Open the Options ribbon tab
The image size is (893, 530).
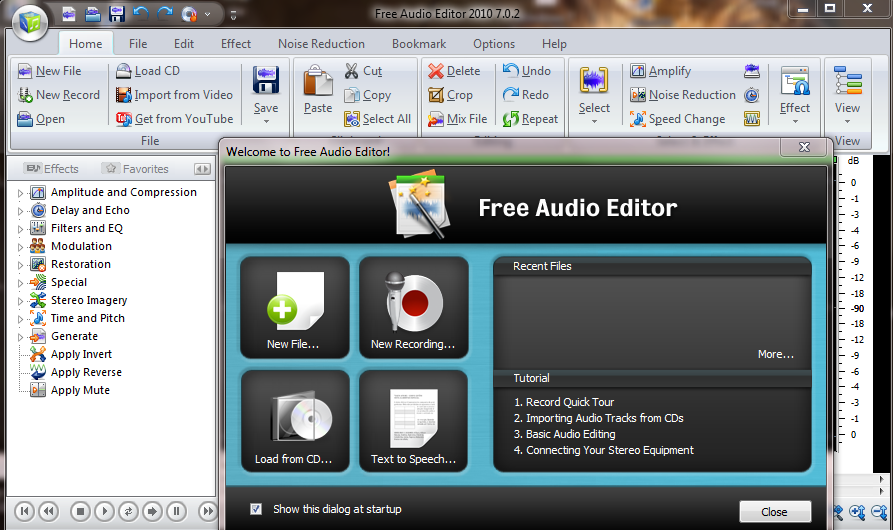(x=494, y=44)
